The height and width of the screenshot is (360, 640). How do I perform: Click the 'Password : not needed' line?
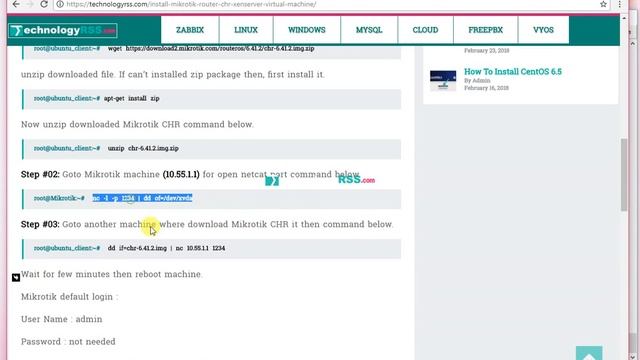tap(68, 342)
